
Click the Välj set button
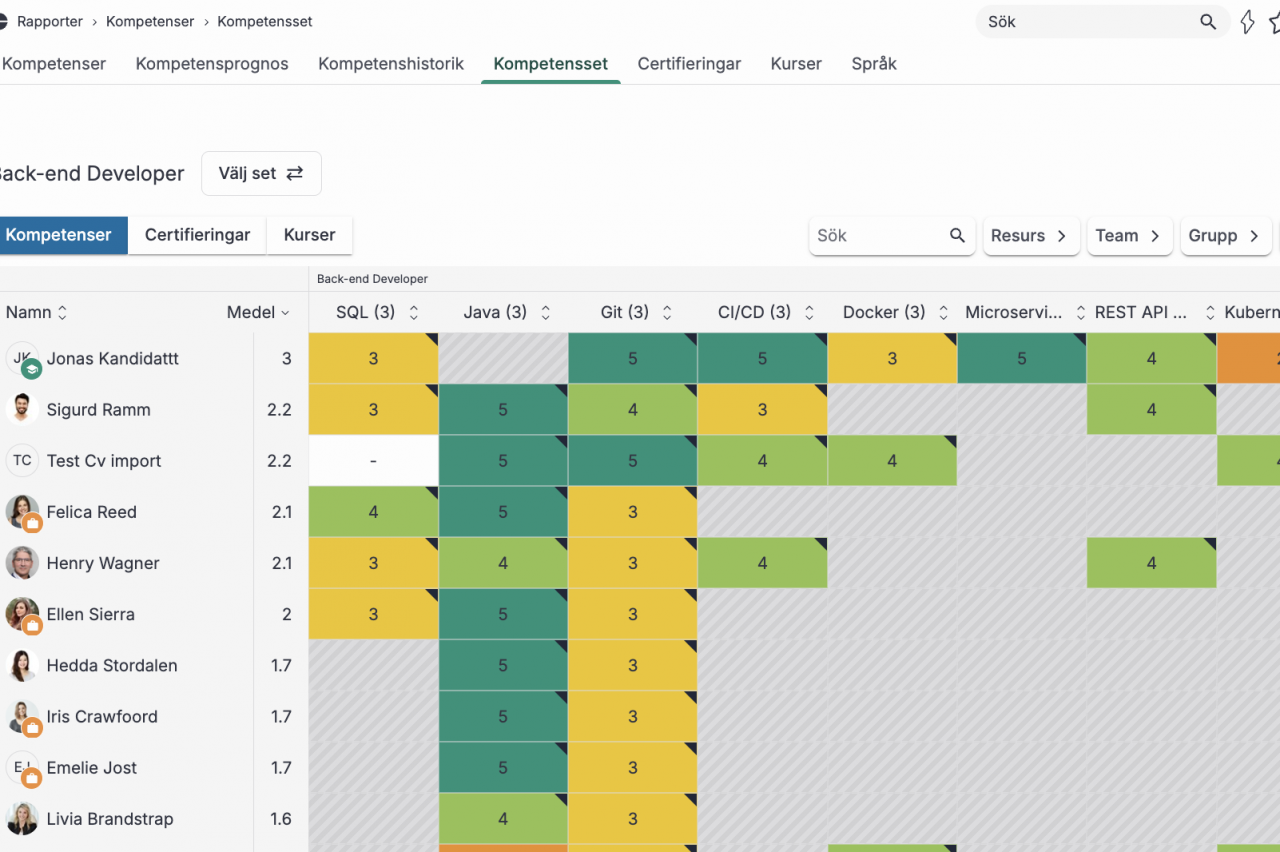tap(261, 173)
